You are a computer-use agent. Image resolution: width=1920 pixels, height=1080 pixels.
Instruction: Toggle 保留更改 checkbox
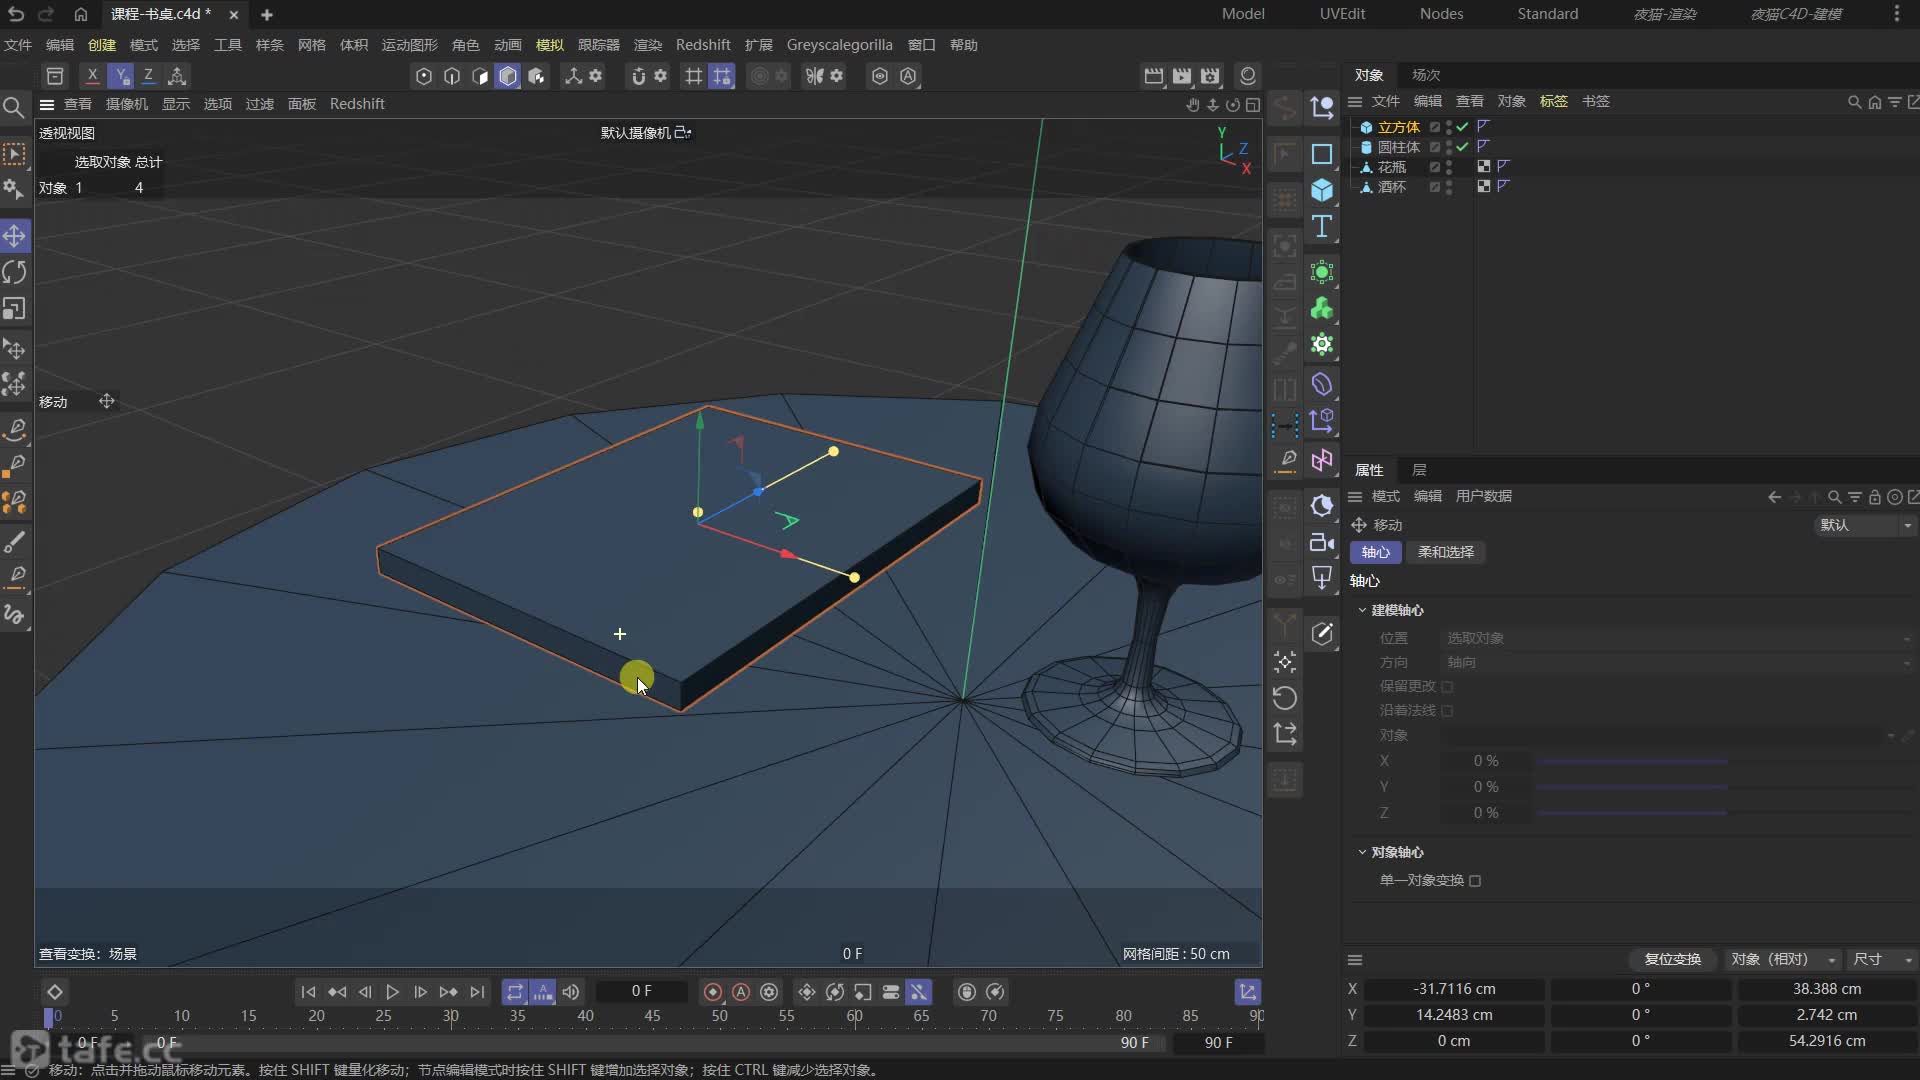pos(1447,687)
